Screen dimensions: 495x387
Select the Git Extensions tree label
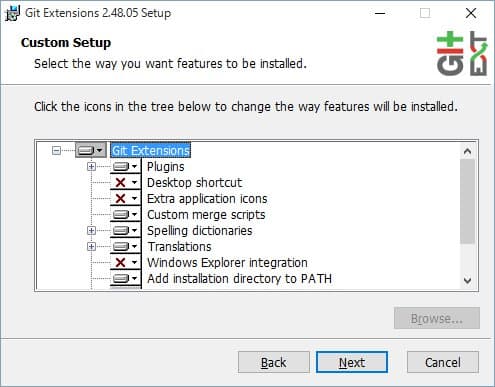(151, 151)
